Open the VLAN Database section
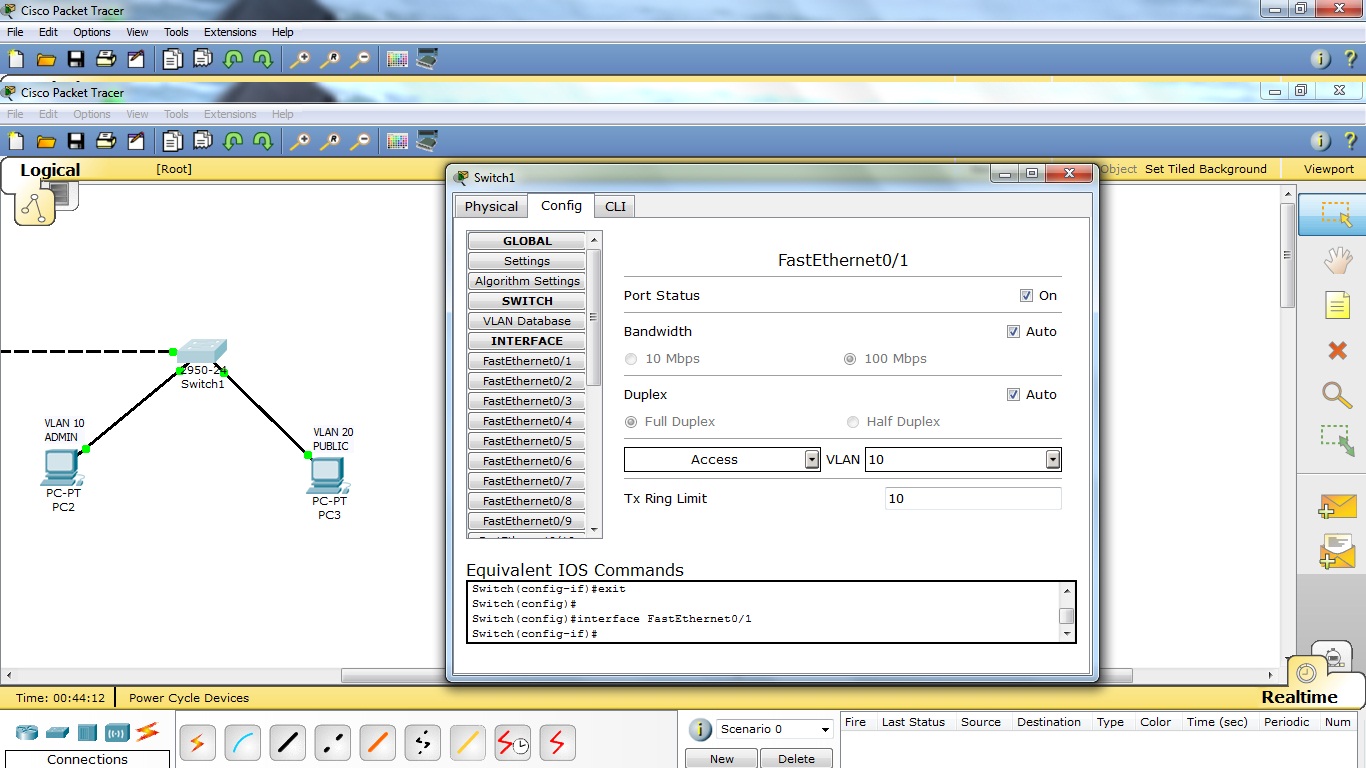The image size is (1366, 768). [x=527, y=321]
